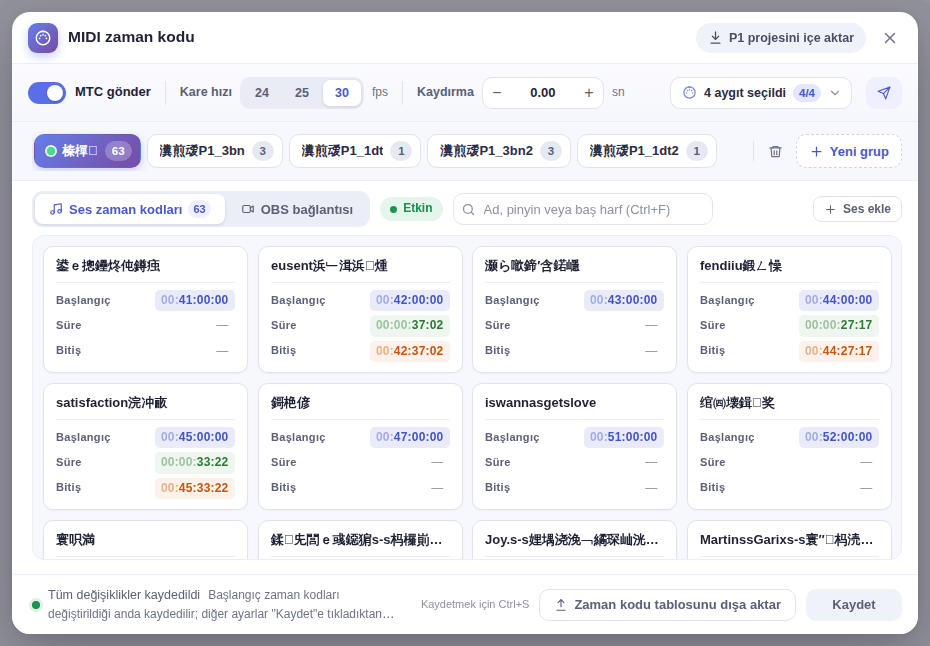Image resolution: width=930 pixels, height=646 pixels.
Task: Select the active group with 63 items
Action: coord(87,151)
